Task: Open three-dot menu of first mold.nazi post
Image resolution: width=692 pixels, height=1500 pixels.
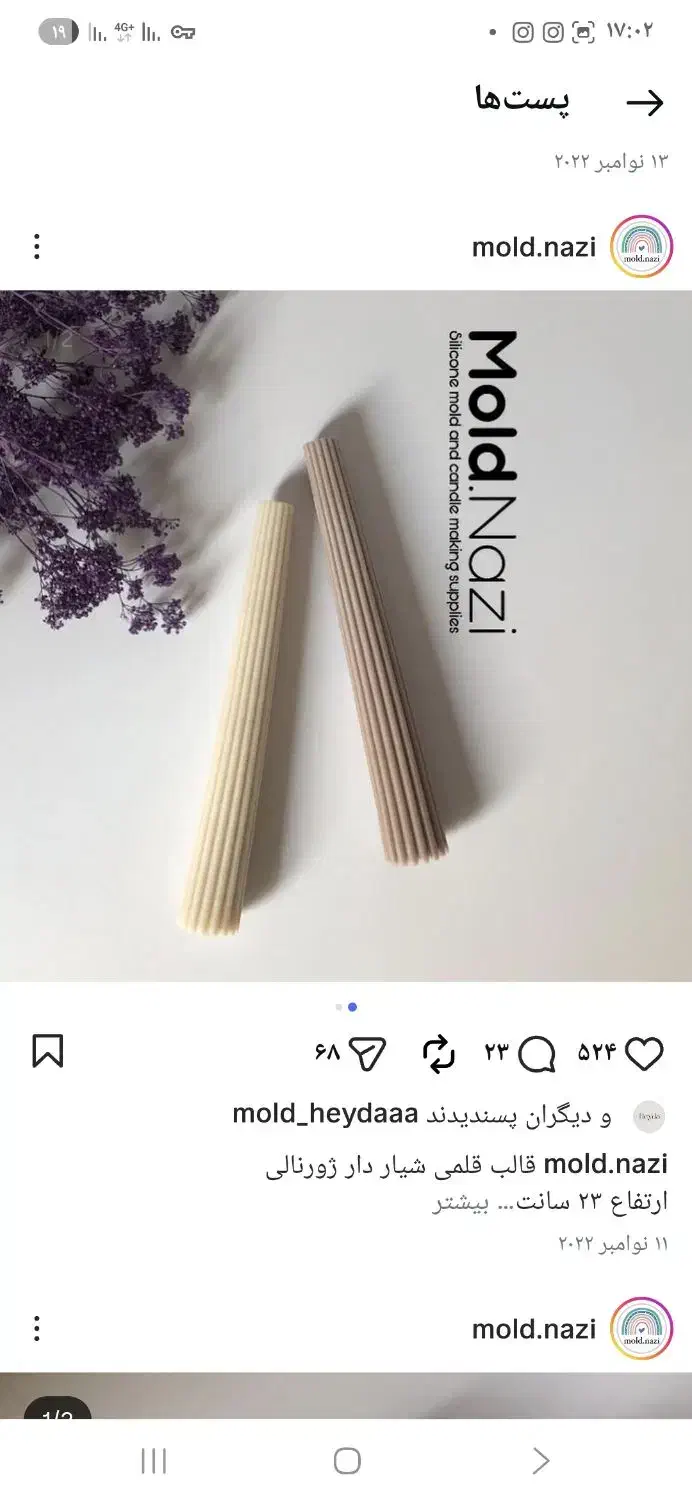Action: click(37, 246)
